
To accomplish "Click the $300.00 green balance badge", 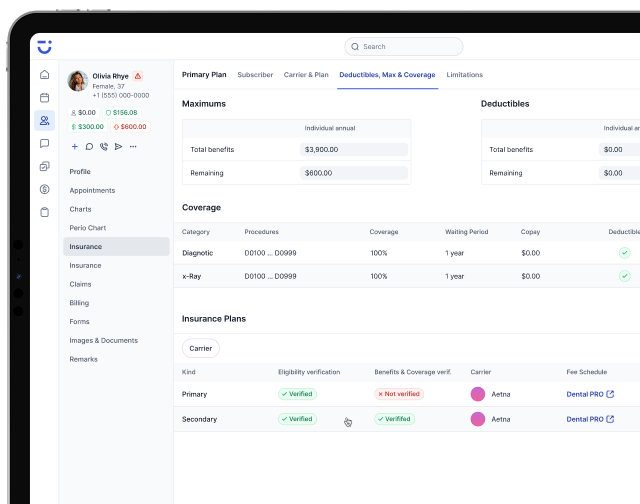I will point(88,127).
